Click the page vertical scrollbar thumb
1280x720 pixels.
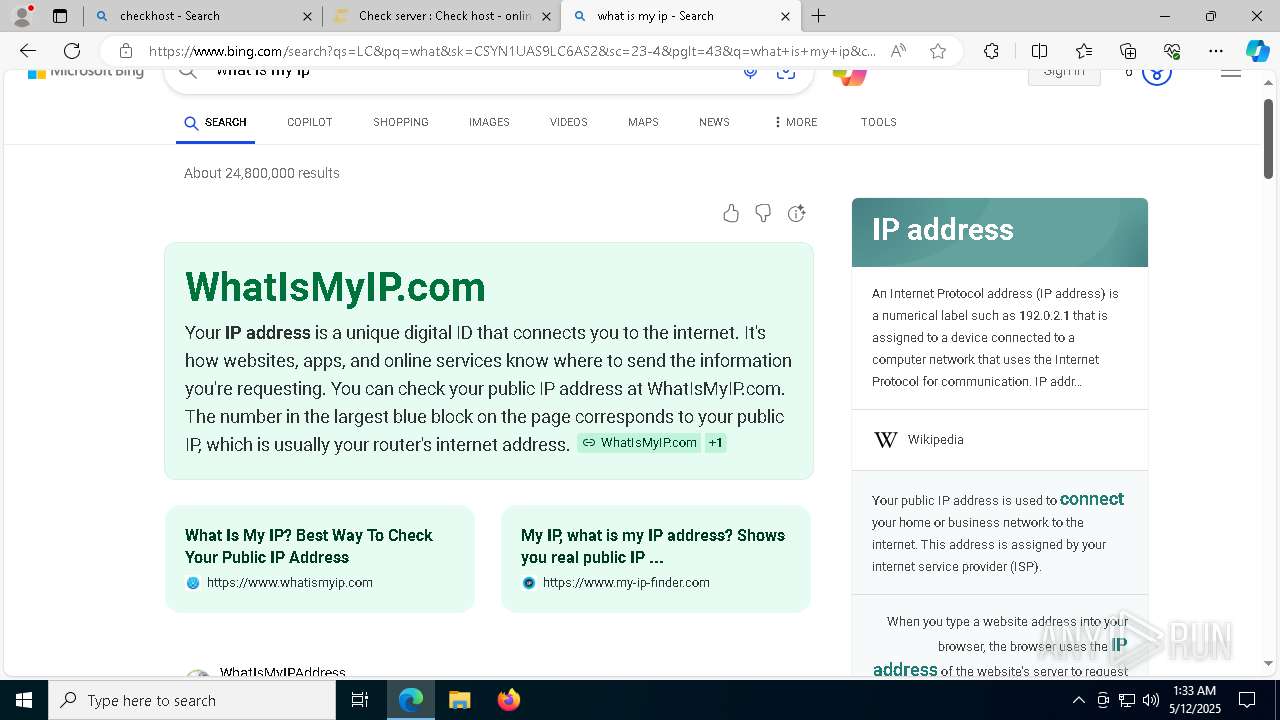click(x=1268, y=138)
